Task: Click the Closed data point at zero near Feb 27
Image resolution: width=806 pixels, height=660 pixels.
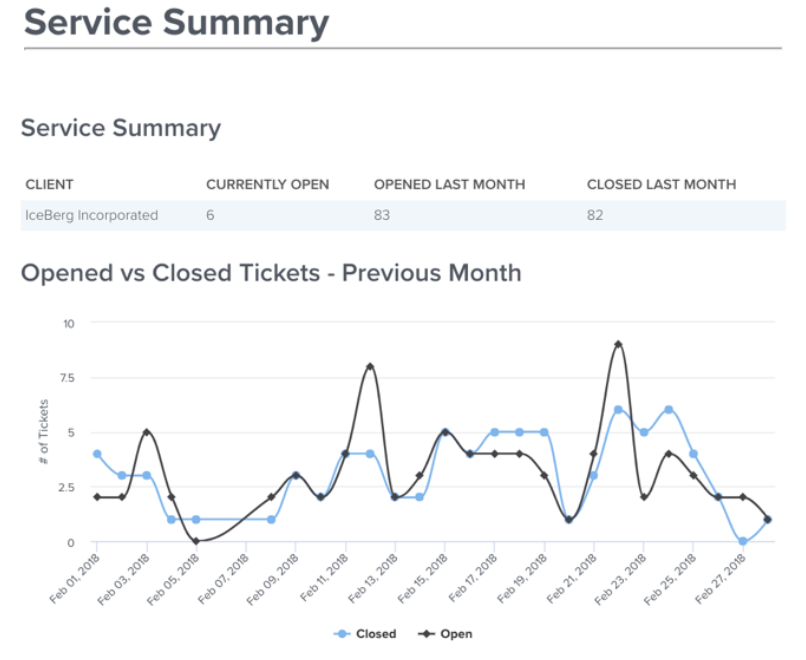Action: pyautogui.click(x=742, y=541)
